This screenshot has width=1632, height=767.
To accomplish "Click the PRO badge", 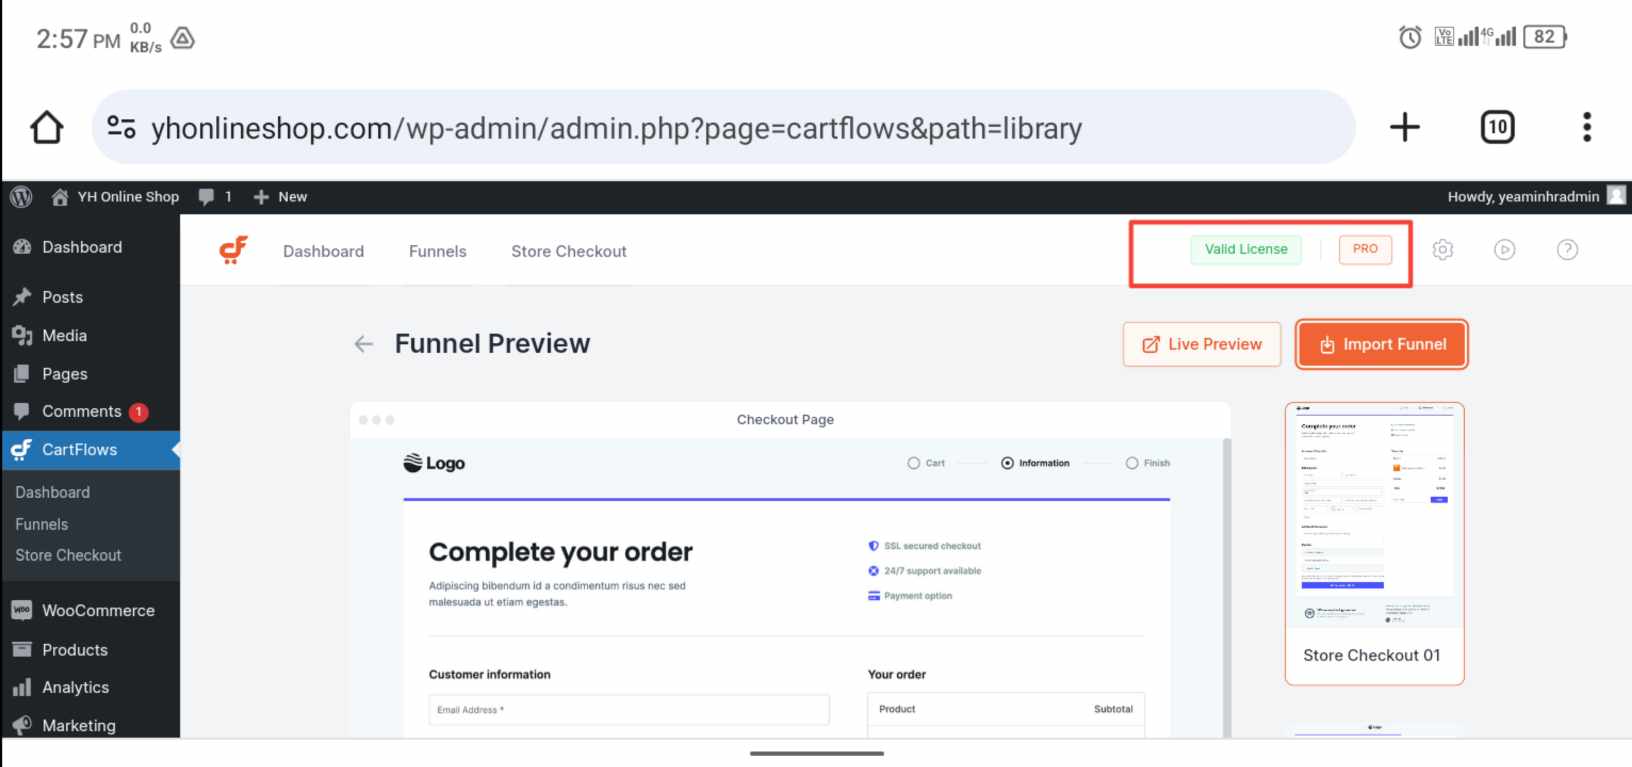I will (x=1365, y=249).
